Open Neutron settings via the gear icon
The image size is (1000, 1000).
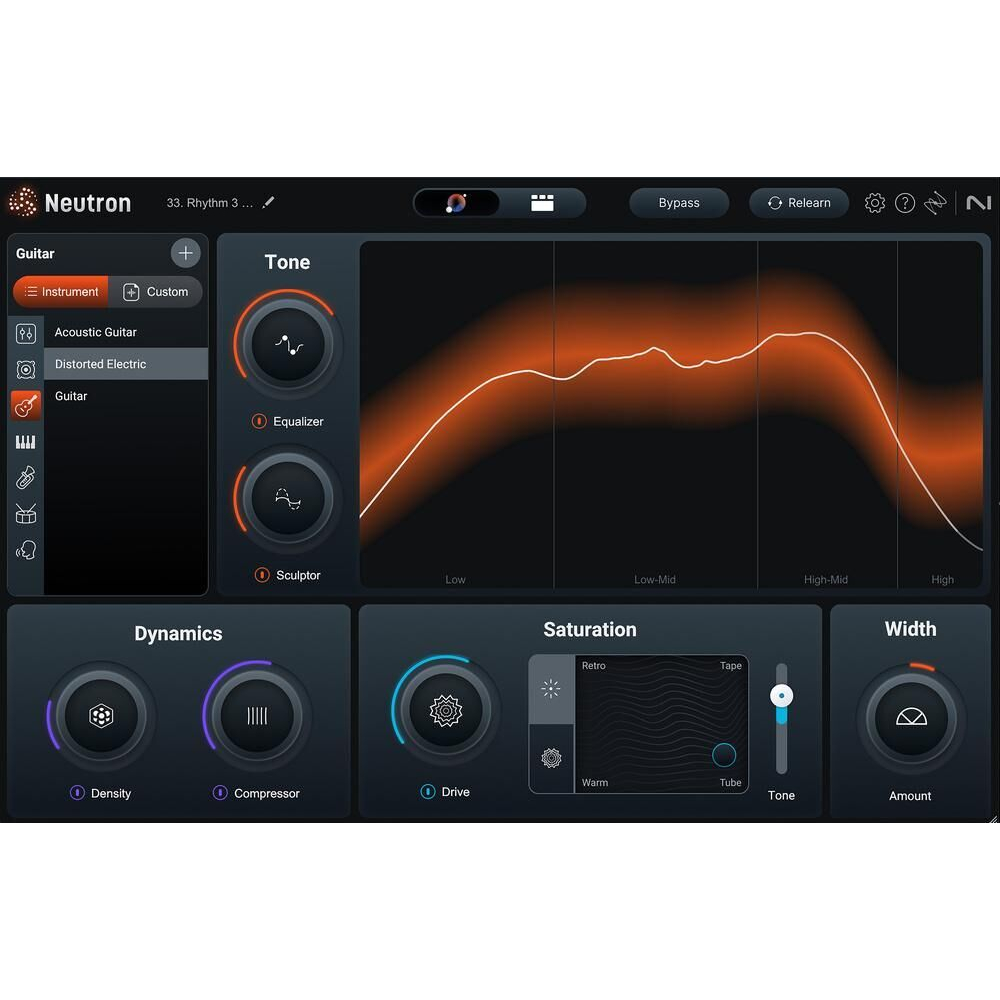pos(875,202)
